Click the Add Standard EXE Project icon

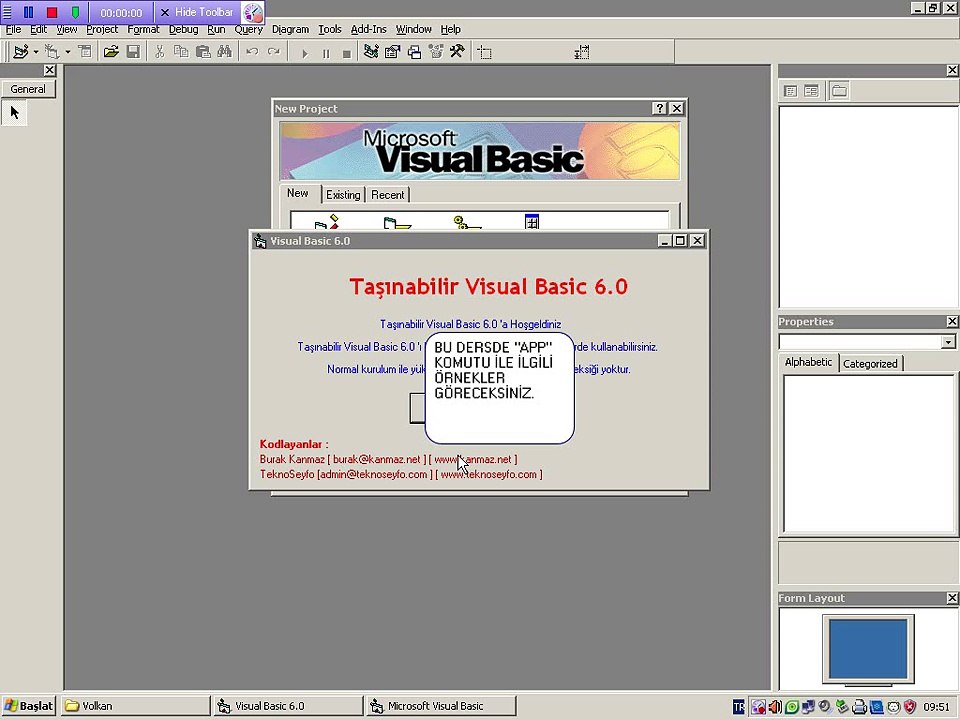tap(21, 52)
